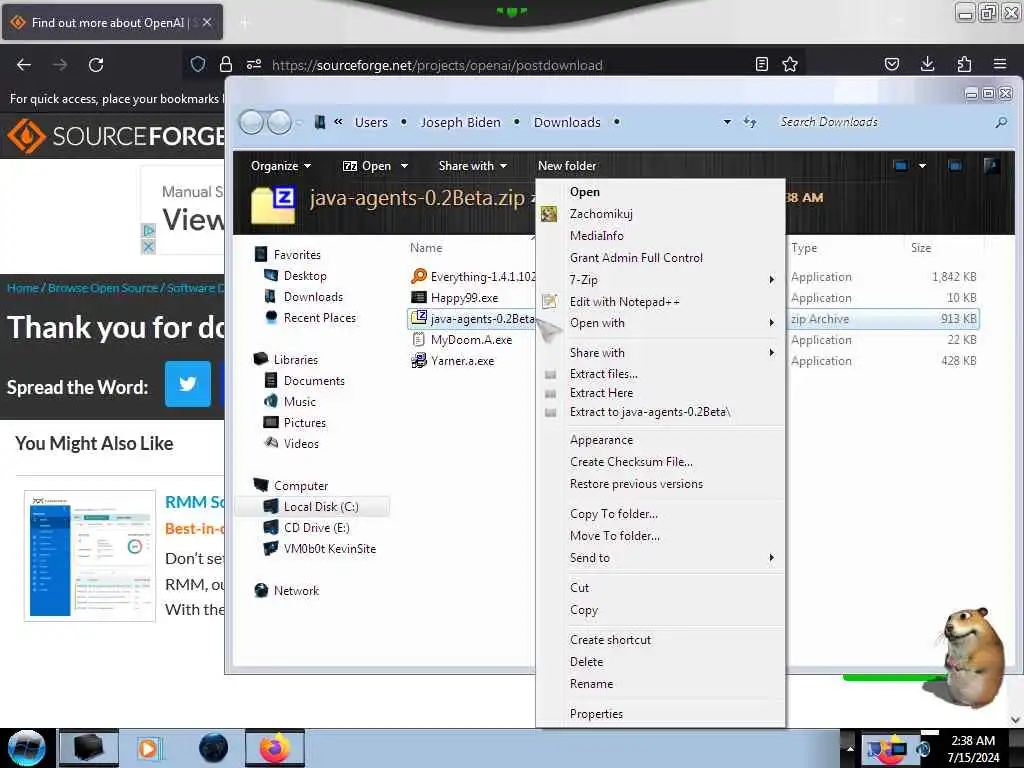The height and width of the screenshot is (768, 1024).
Task: Select Create Checksum File...
Action: 660,462
